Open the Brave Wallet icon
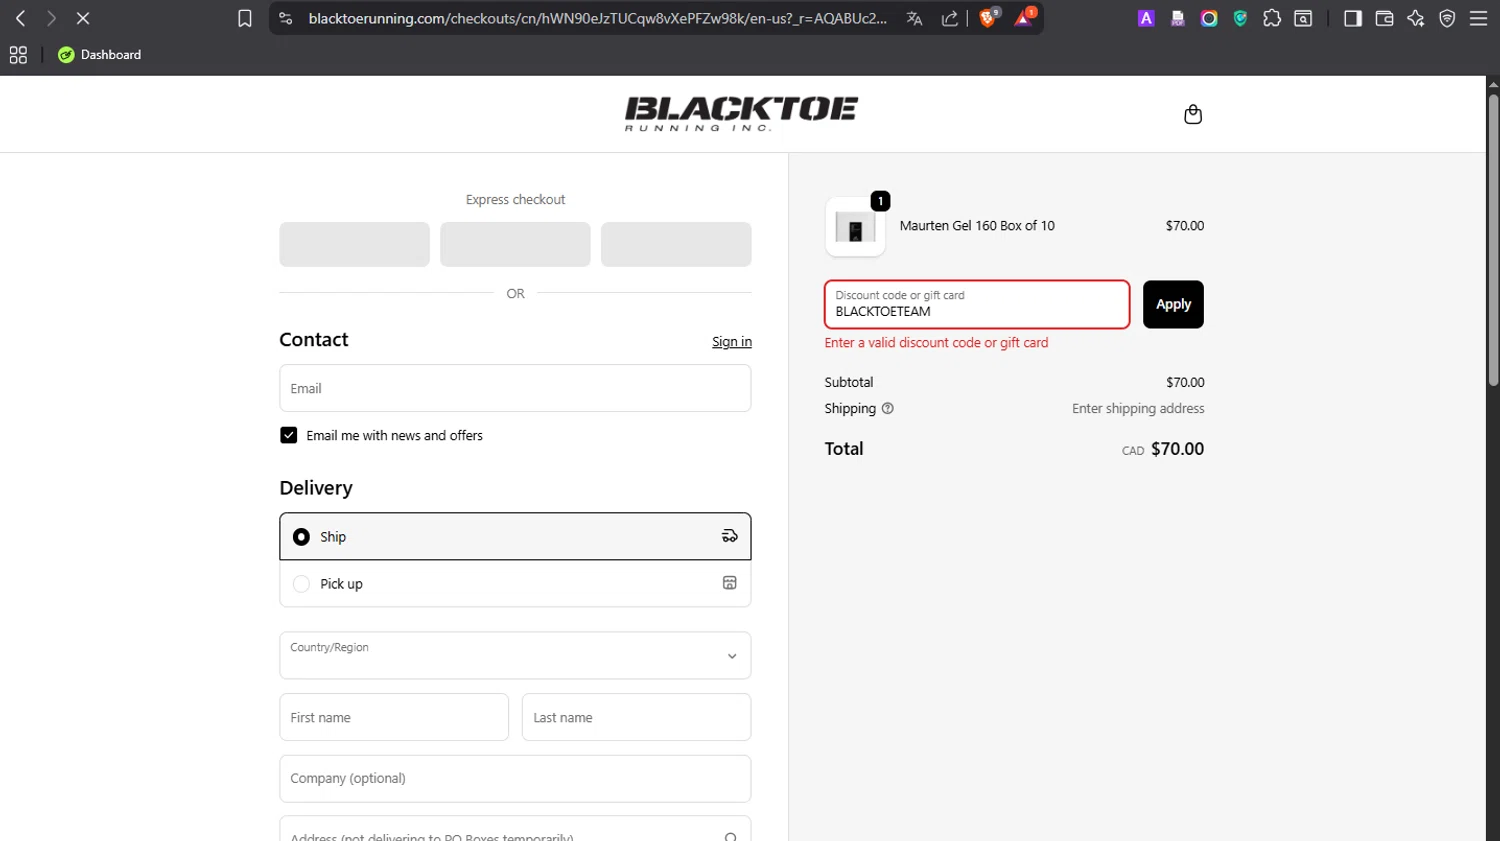Screen dimensions: 1500x841 [1384, 18]
